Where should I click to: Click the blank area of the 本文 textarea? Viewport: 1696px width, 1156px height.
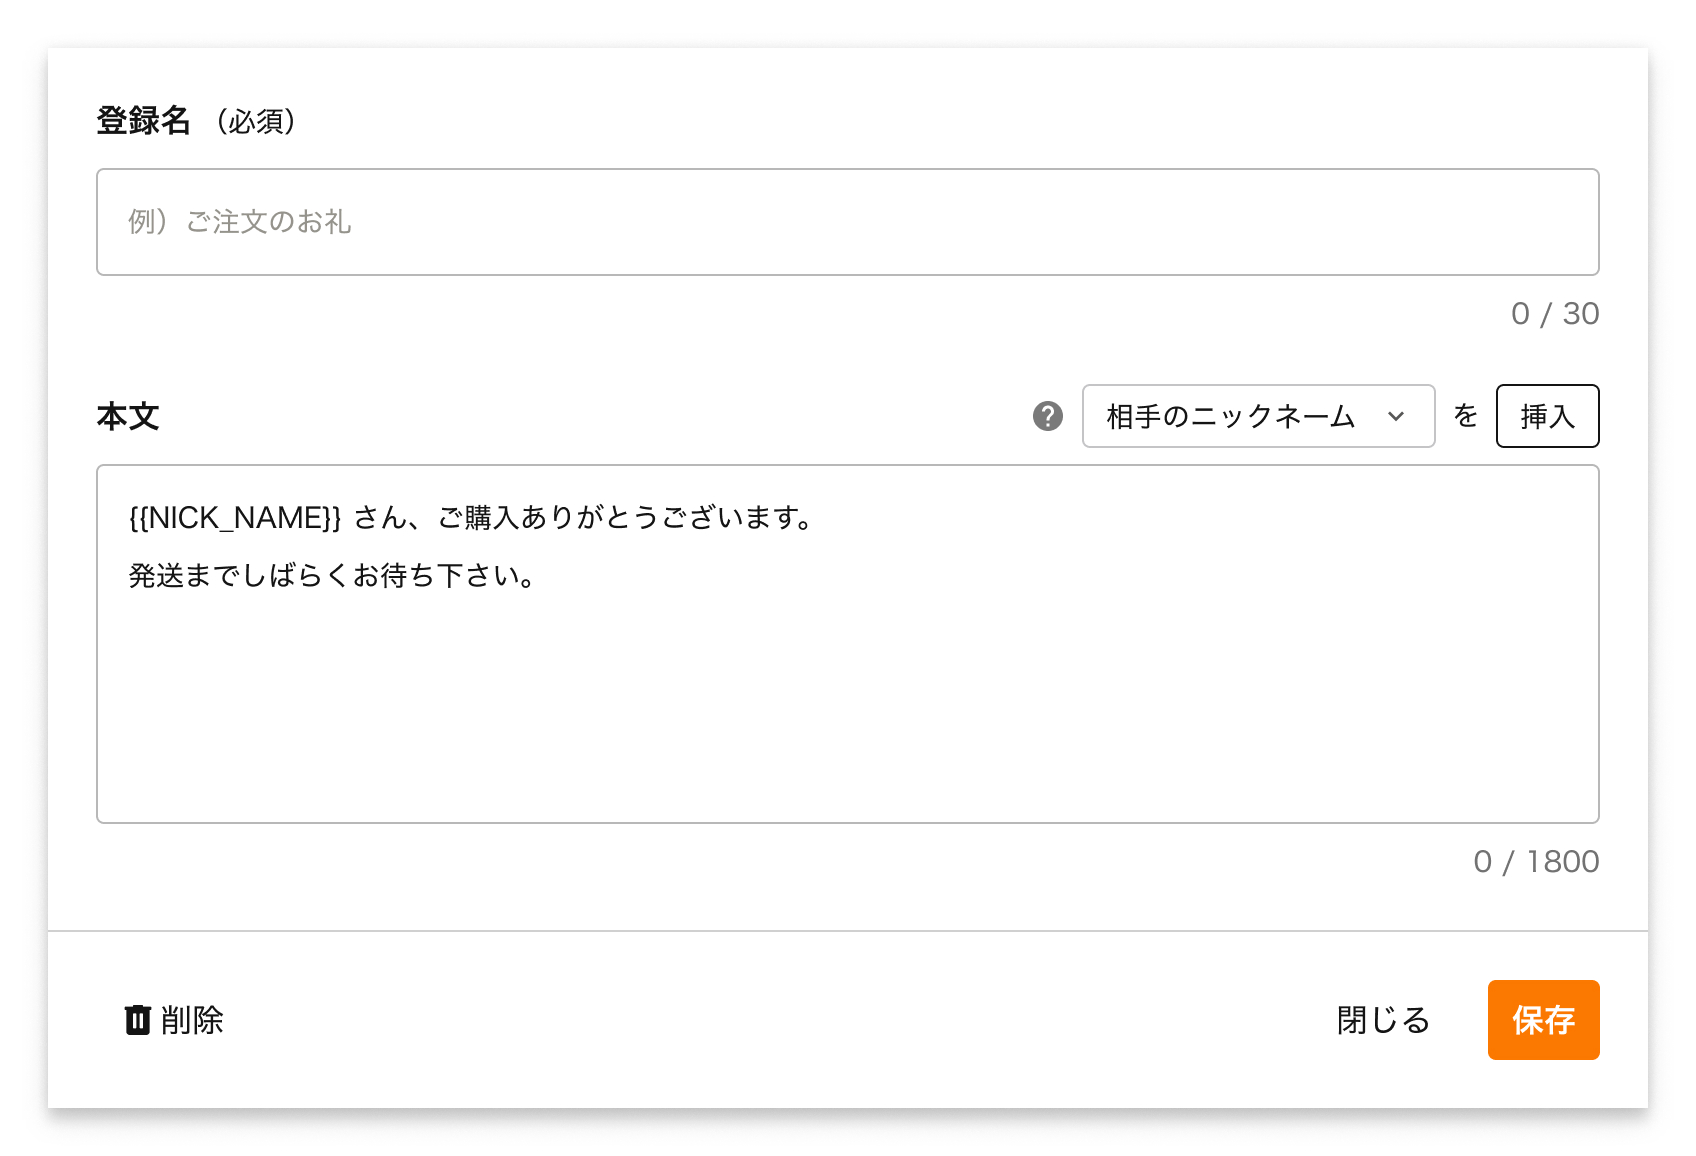pyautogui.click(x=847, y=710)
